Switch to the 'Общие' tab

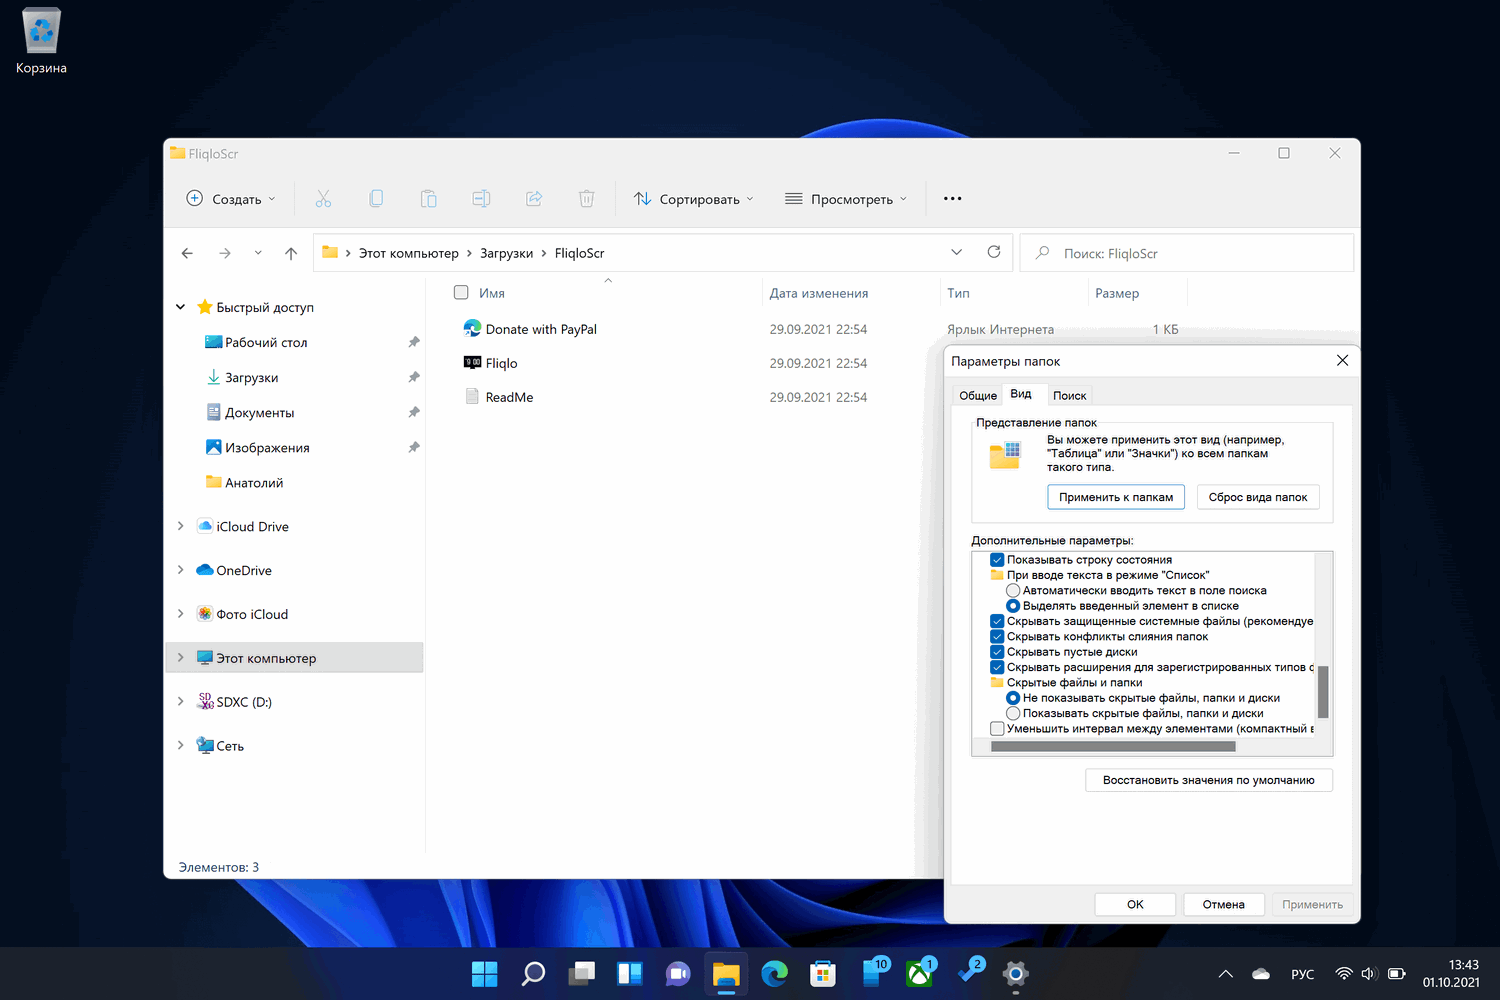pyautogui.click(x=977, y=396)
